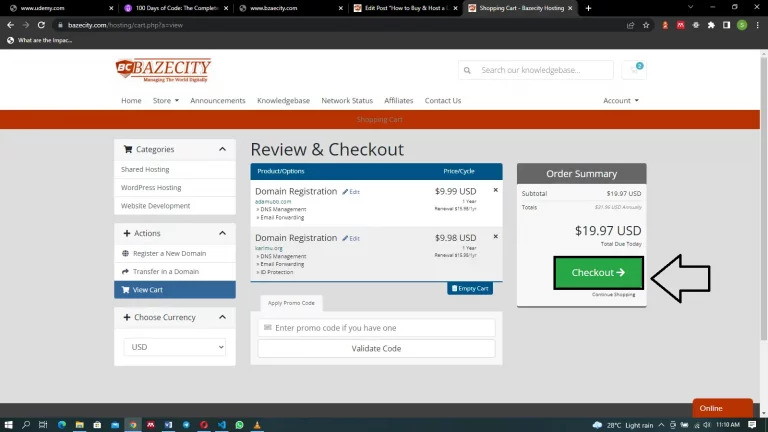Viewport: 768px width, 432px height.
Task: Switch to the www.udemy.com tab
Action: (59, 8)
